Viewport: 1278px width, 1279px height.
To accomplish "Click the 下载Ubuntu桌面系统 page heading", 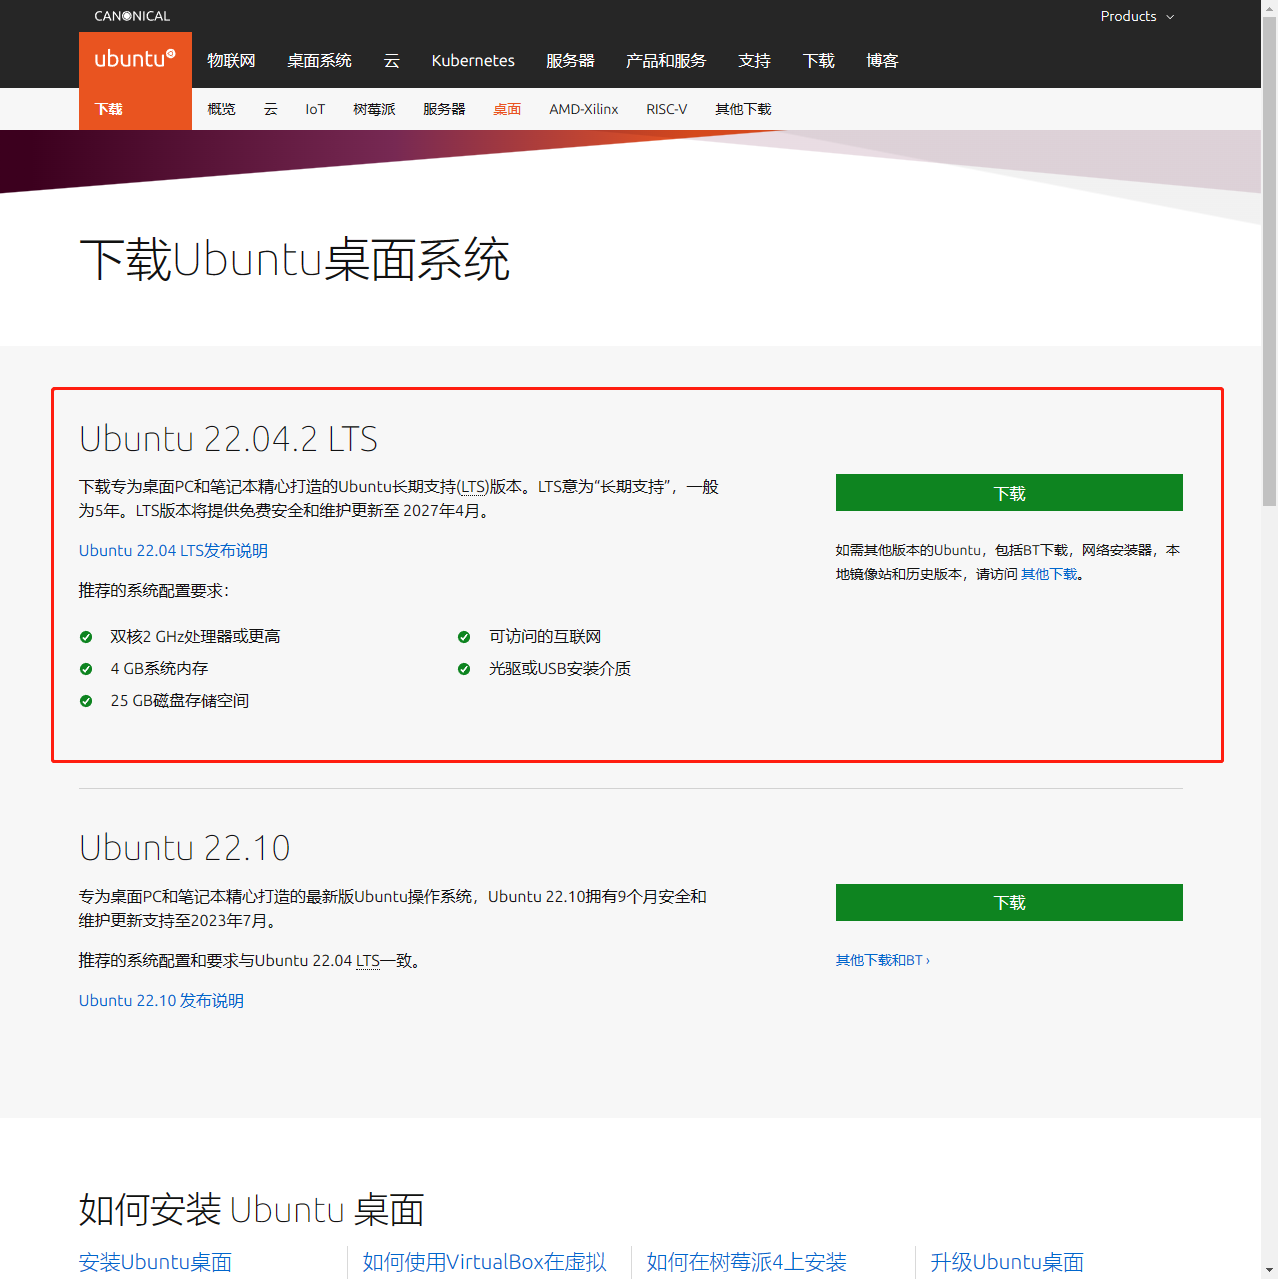I will tap(294, 260).
